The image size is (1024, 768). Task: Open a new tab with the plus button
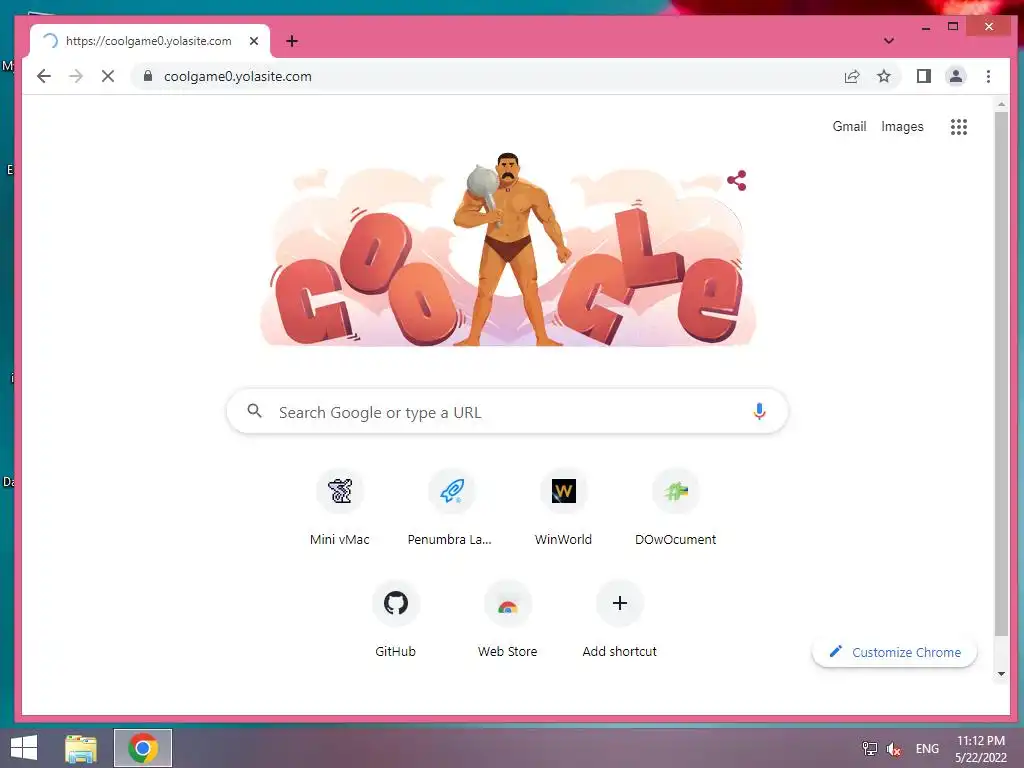292,41
